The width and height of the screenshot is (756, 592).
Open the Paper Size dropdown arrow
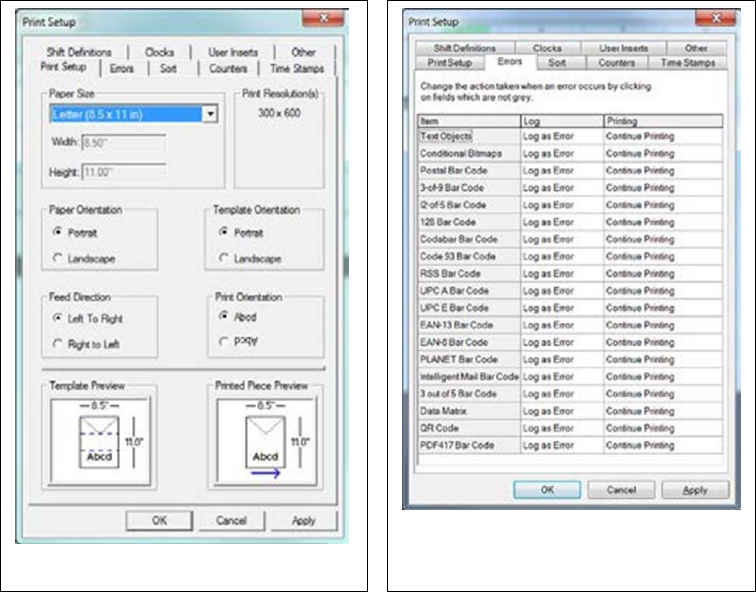coord(210,114)
